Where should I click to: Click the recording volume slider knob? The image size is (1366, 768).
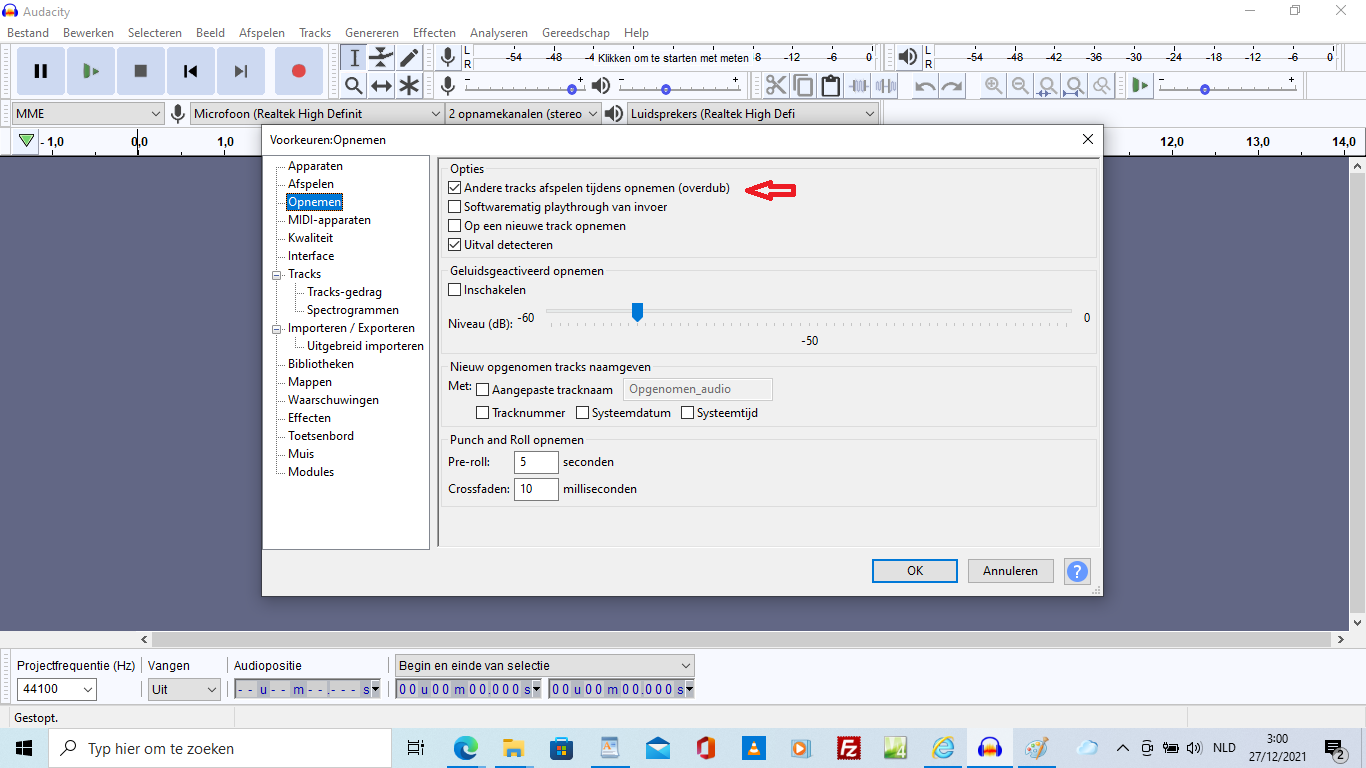(572, 89)
